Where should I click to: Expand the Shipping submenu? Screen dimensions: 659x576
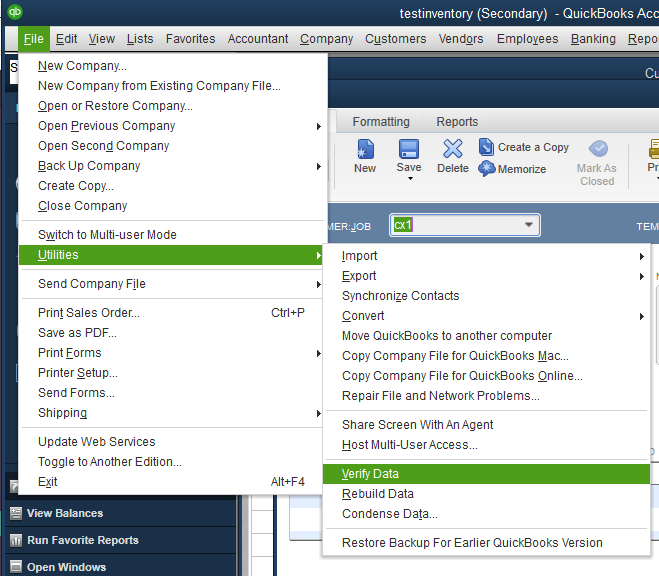point(319,413)
